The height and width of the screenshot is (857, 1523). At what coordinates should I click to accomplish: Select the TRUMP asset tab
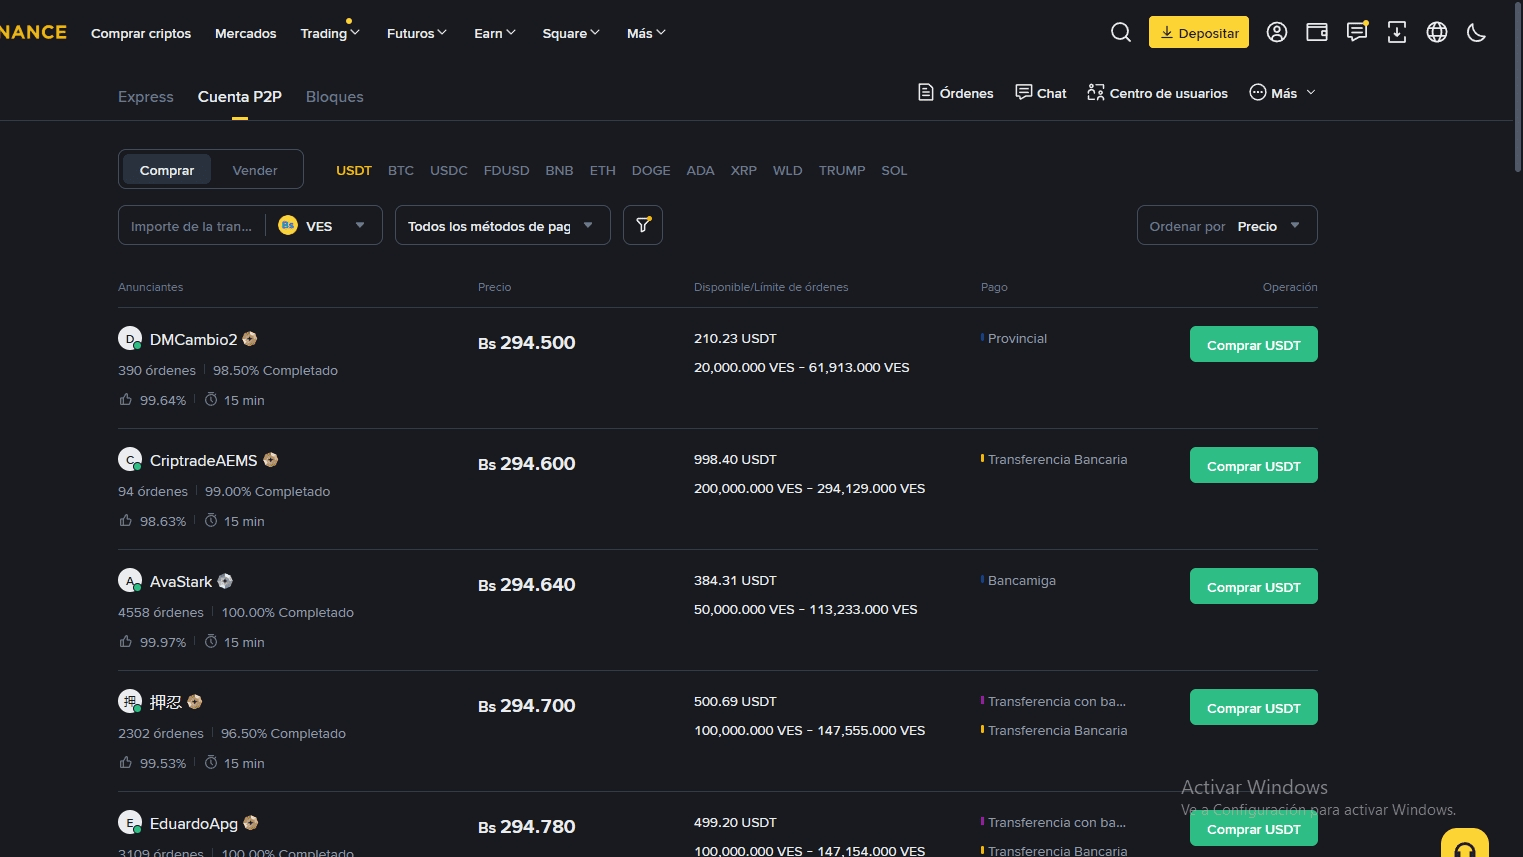(842, 170)
